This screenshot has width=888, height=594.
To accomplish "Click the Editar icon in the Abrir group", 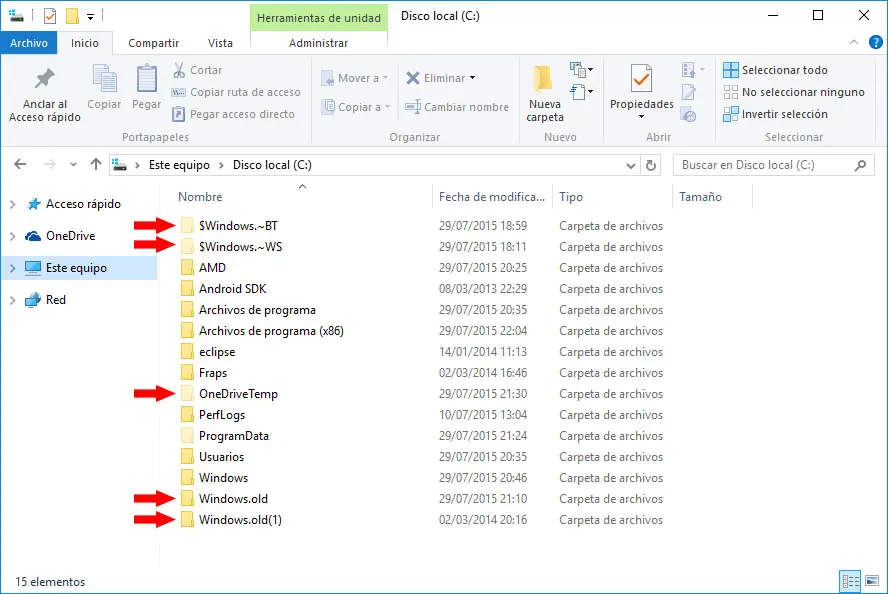I will [689, 92].
